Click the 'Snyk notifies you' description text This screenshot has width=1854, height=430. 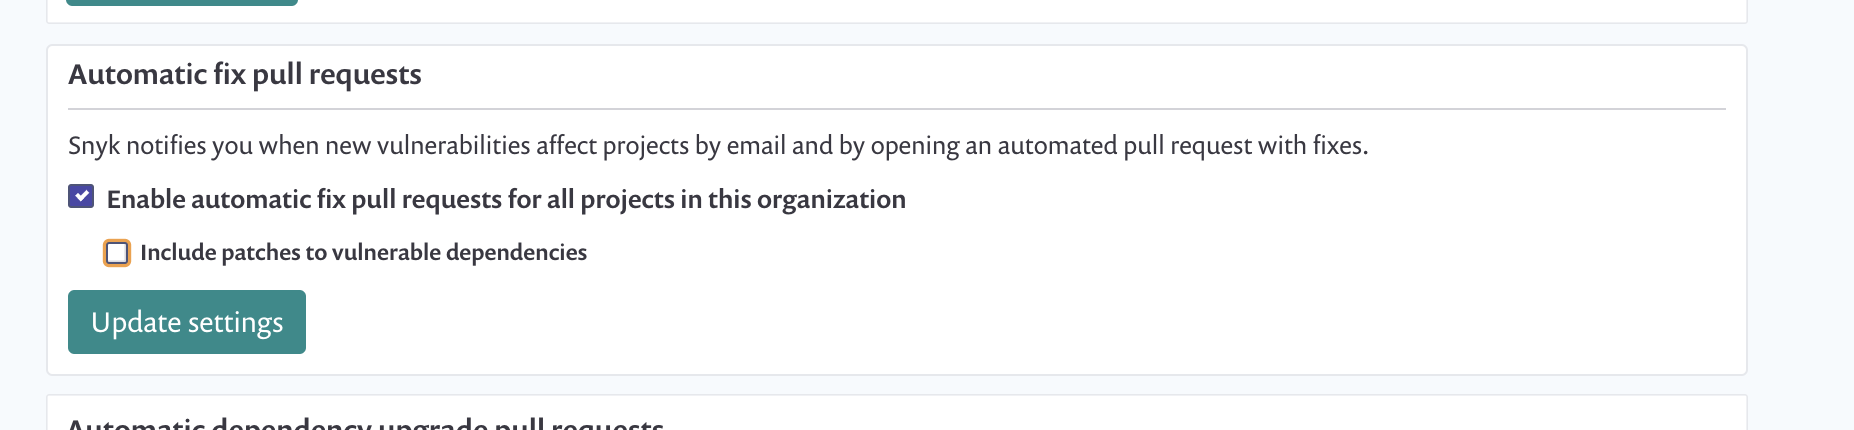718,145
